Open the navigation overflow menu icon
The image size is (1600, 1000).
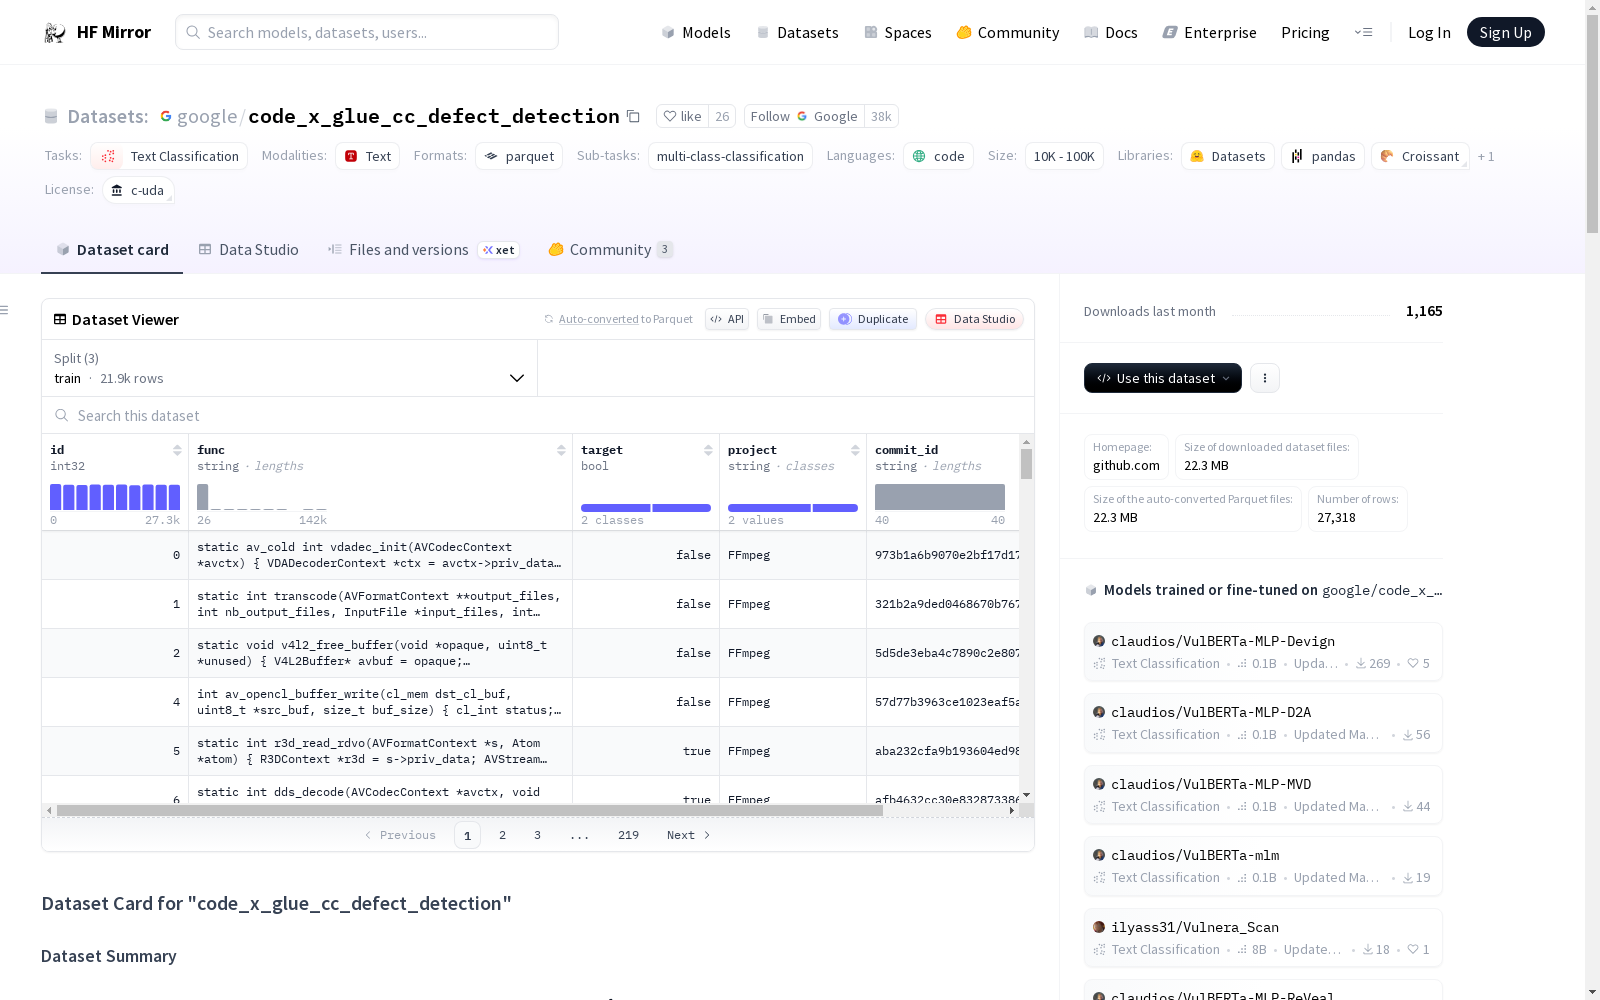click(1363, 33)
